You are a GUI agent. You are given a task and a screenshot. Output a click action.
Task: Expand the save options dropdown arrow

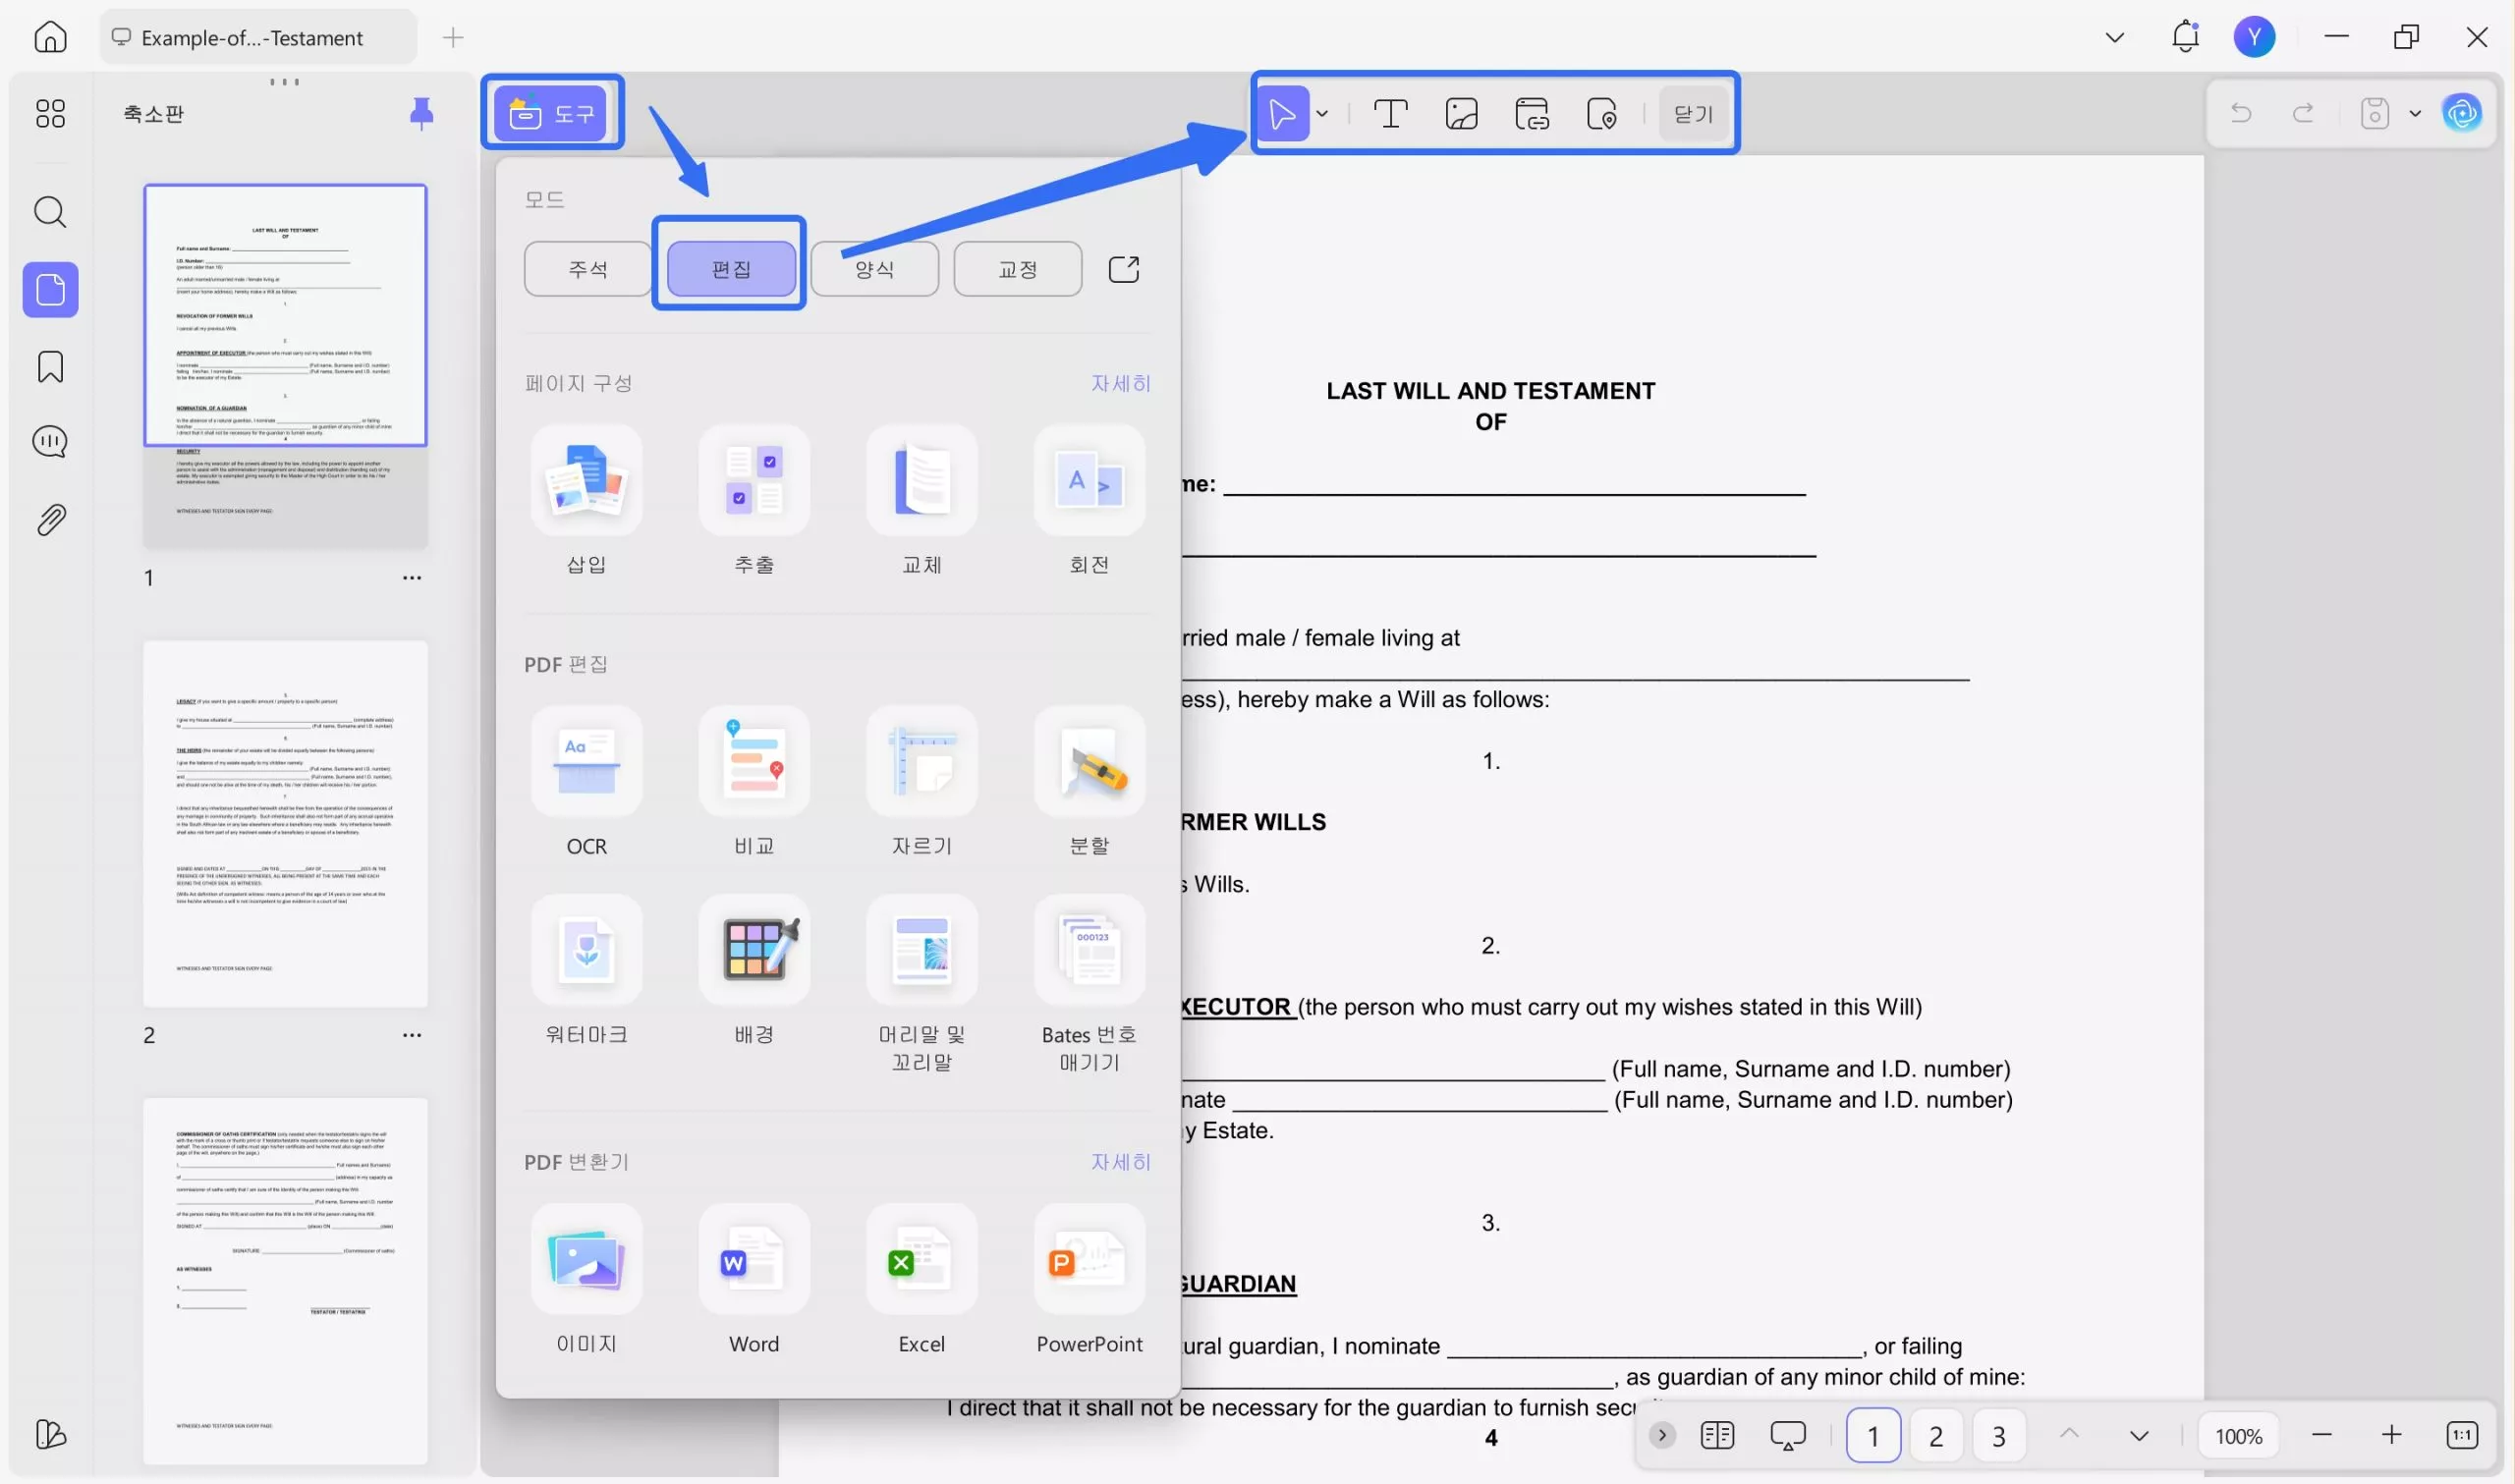2414,113
